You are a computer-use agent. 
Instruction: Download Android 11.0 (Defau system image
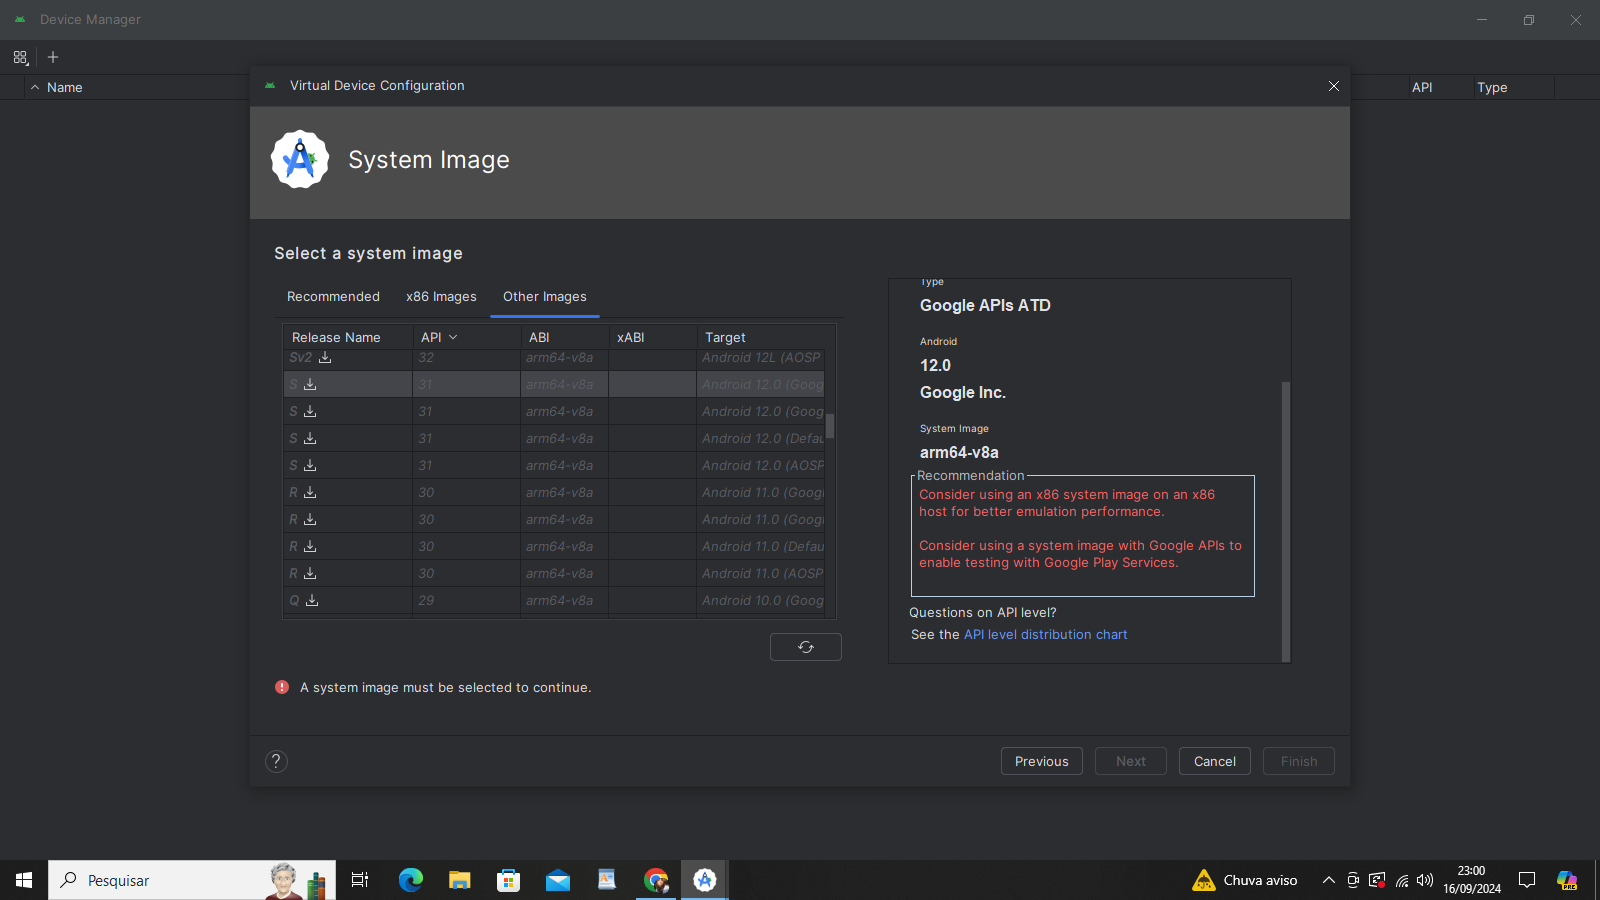tap(310, 546)
